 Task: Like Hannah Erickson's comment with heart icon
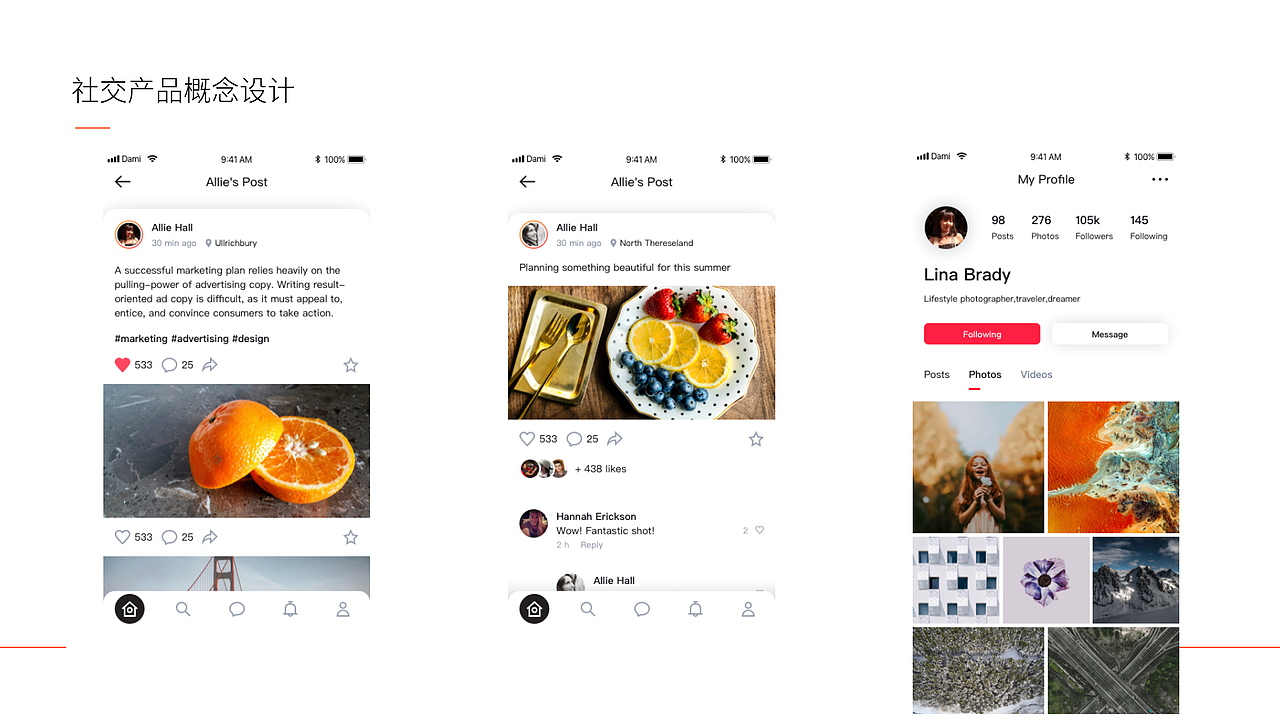point(760,530)
